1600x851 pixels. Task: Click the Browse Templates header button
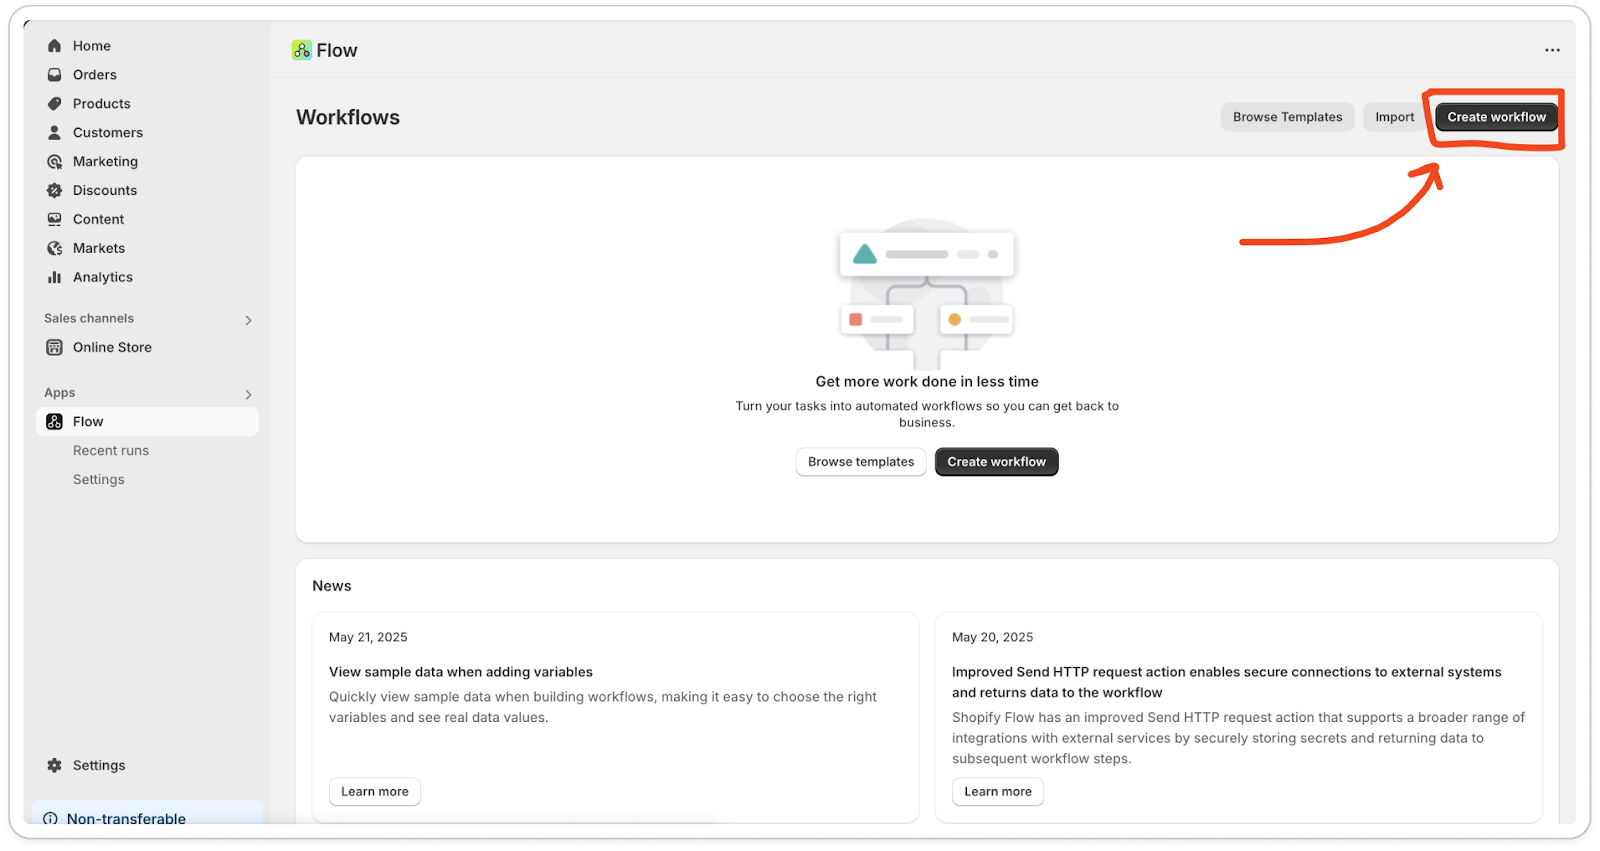(1288, 117)
